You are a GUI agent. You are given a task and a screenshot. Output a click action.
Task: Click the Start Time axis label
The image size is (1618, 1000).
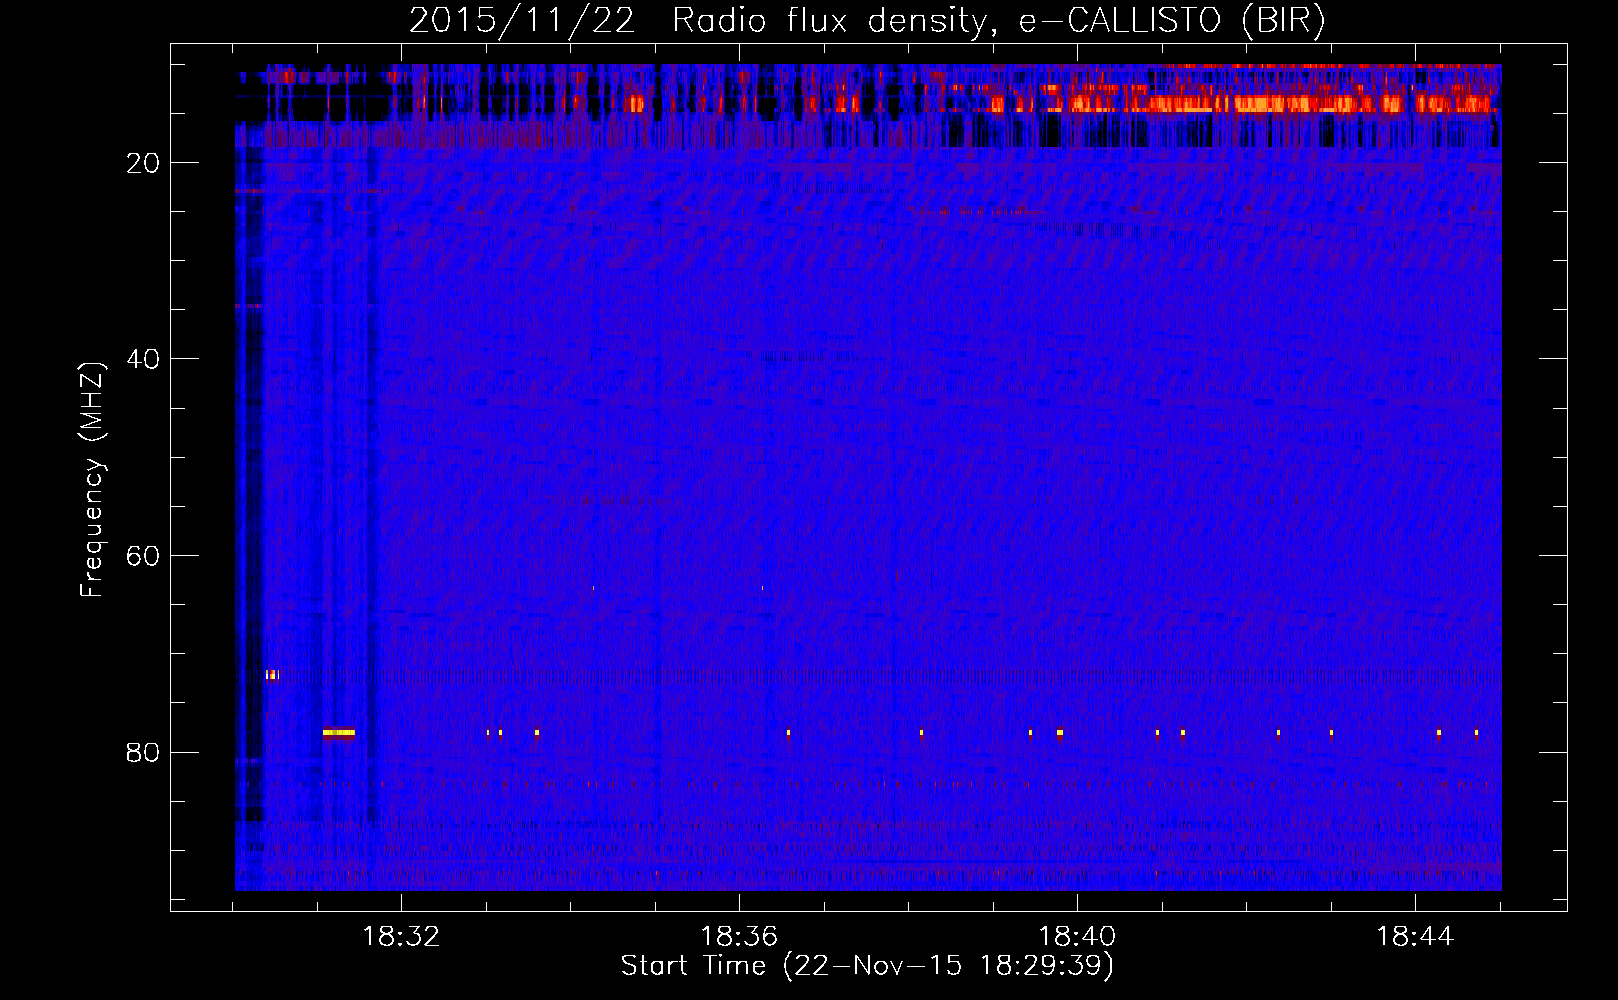(x=867, y=966)
